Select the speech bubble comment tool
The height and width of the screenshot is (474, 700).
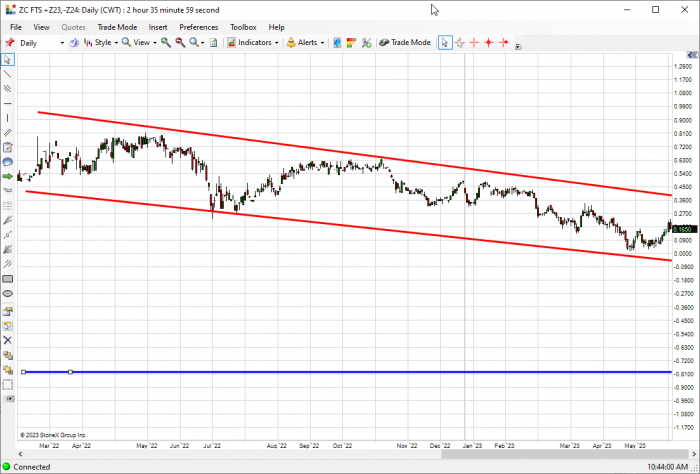(8, 162)
